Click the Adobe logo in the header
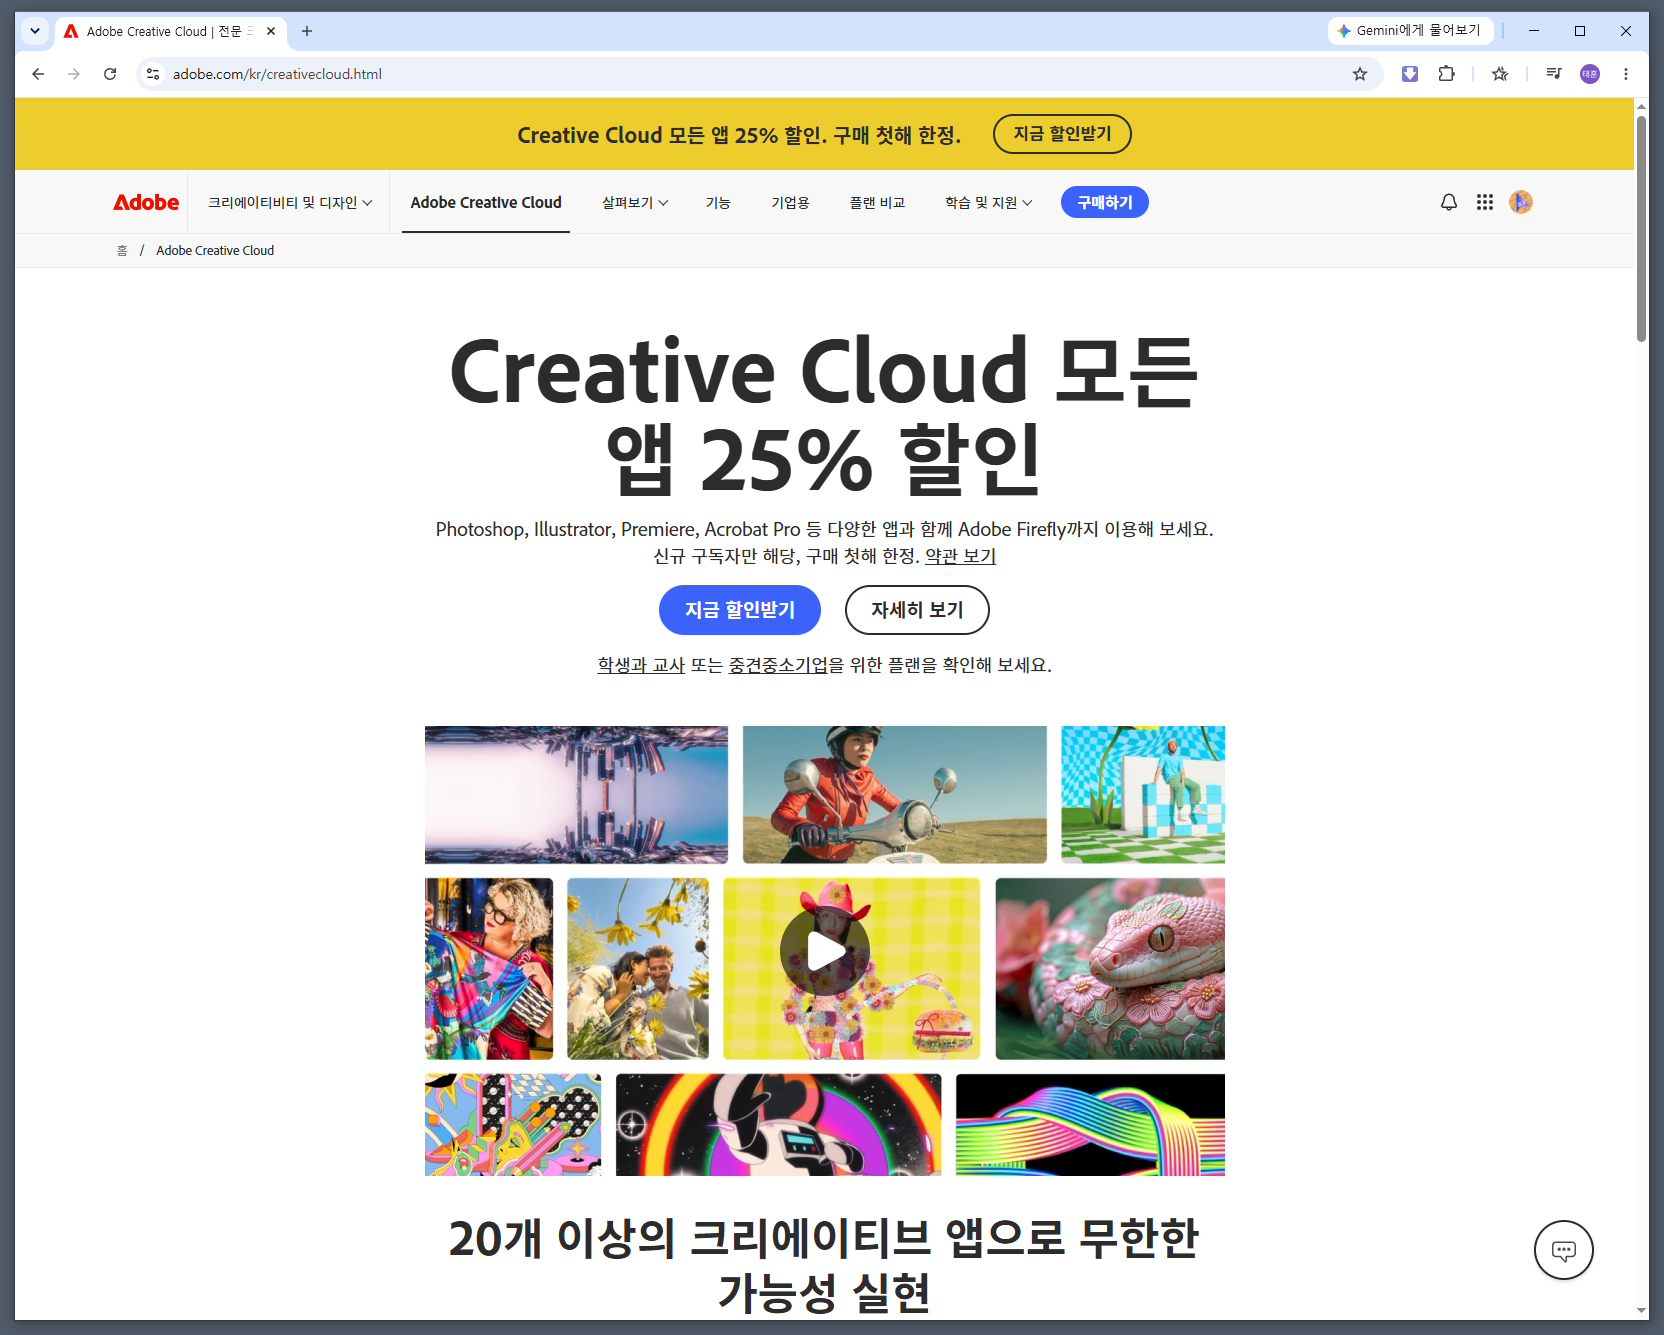This screenshot has height=1335, width=1664. [x=146, y=202]
